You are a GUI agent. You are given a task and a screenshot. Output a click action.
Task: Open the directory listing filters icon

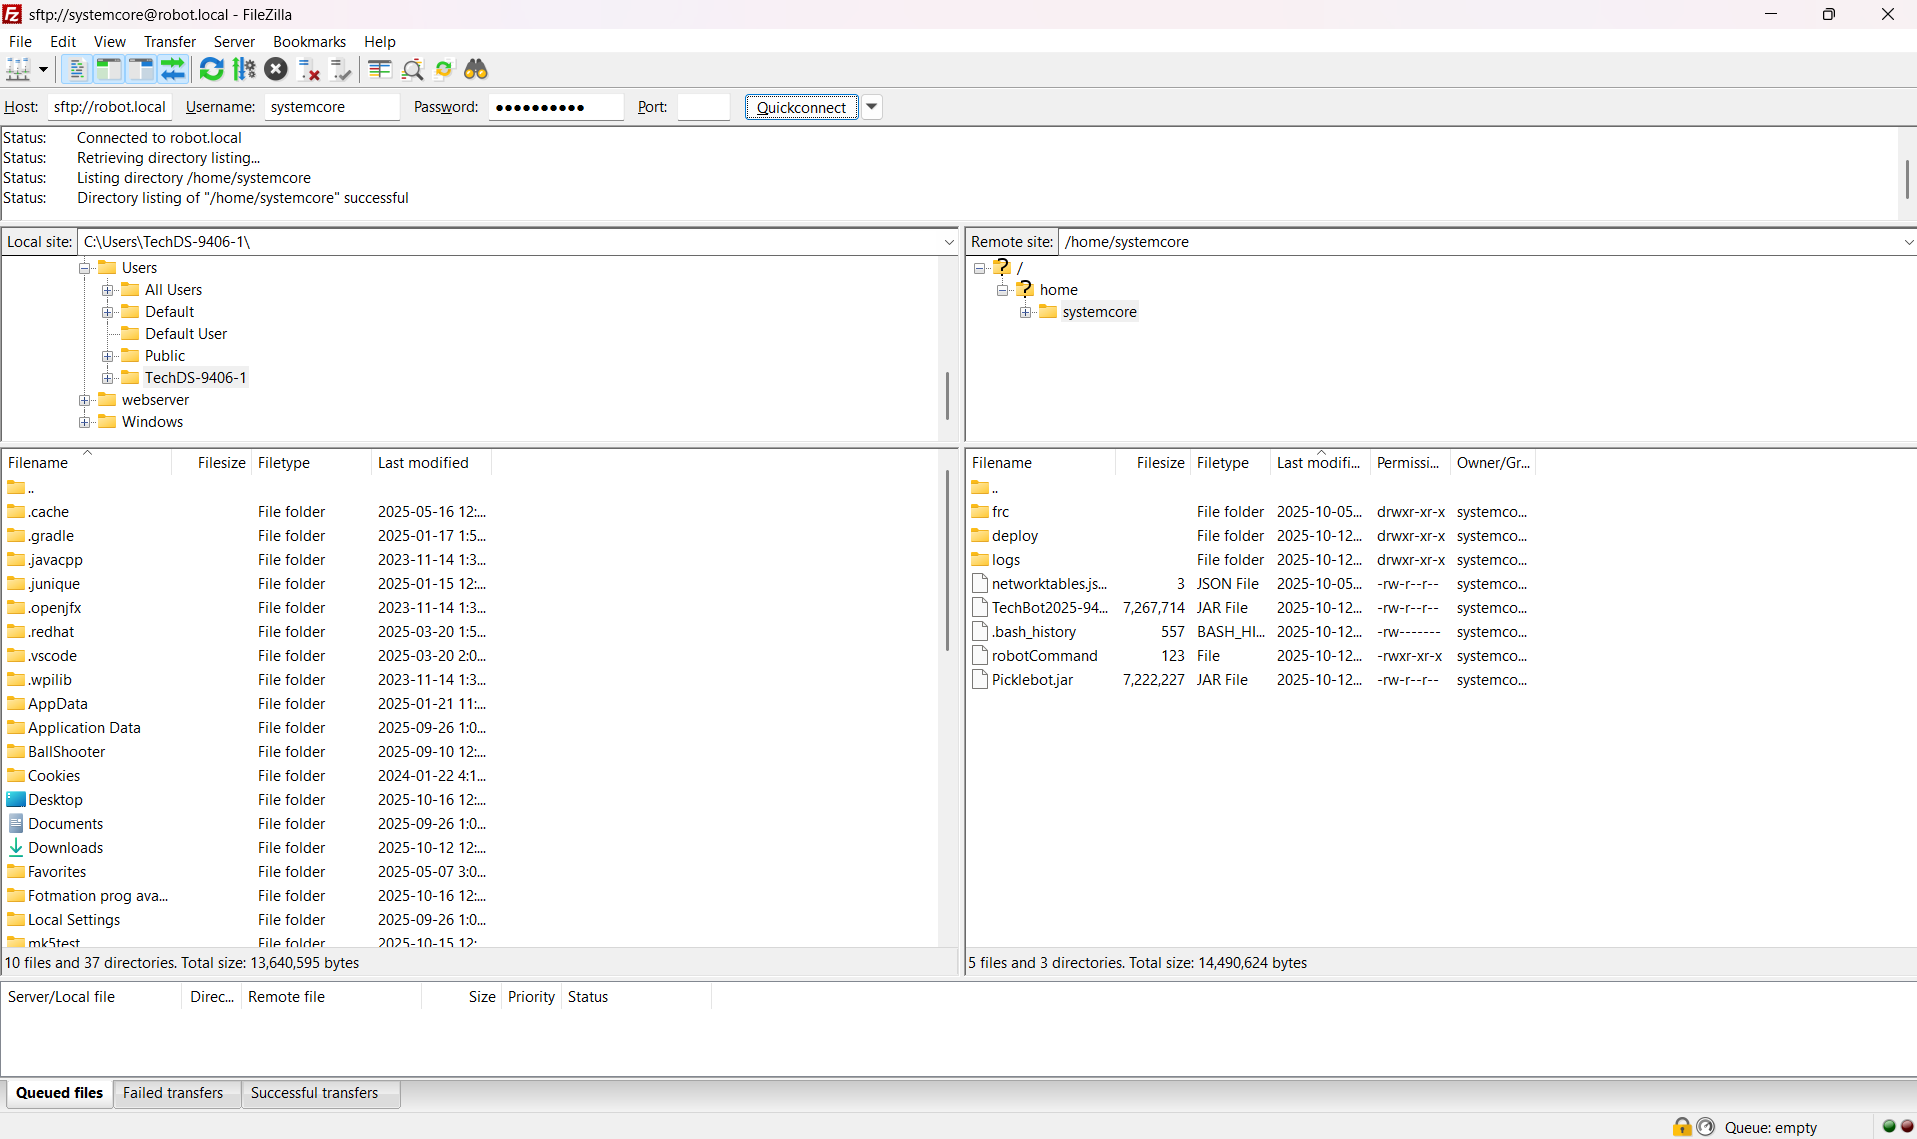[x=379, y=69]
